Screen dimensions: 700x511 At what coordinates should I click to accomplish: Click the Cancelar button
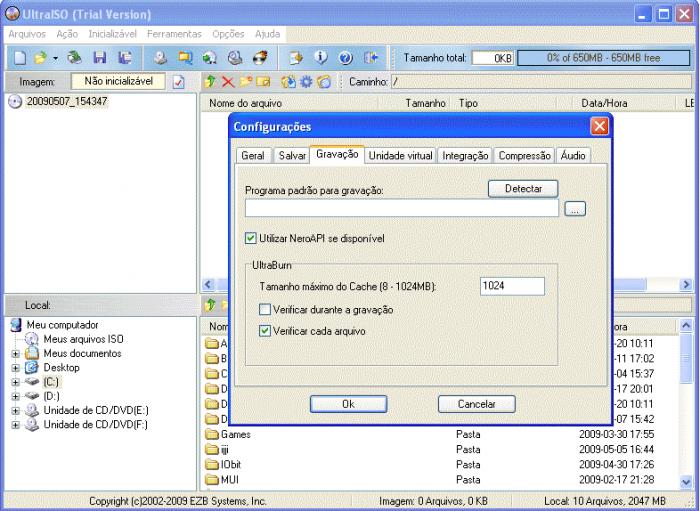coord(476,404)
